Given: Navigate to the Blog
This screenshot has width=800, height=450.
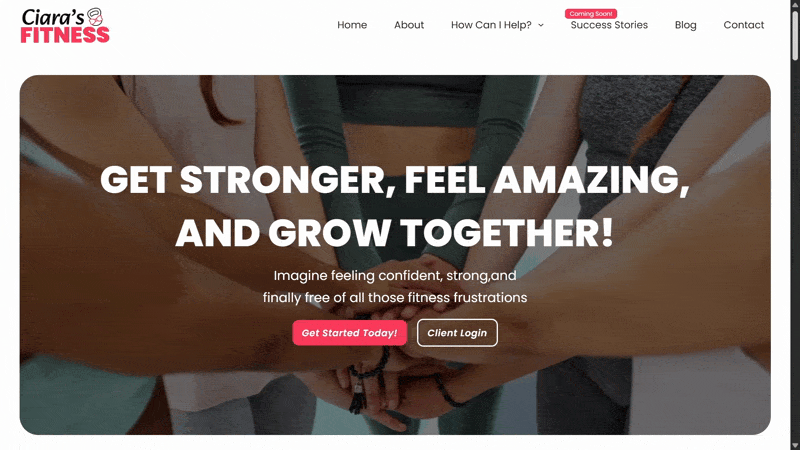Looking at the screenshot, I should [685, 25].
